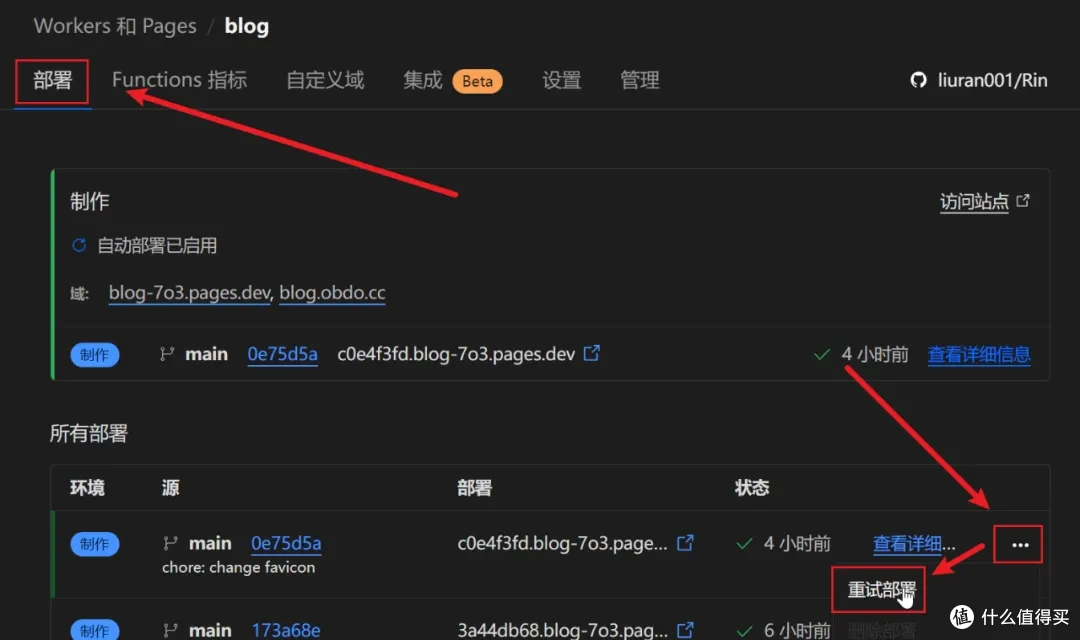Open the 自定义域 tab
Image resolution: width=1080 pixels, height=640 pixels.
pos(325,80)
